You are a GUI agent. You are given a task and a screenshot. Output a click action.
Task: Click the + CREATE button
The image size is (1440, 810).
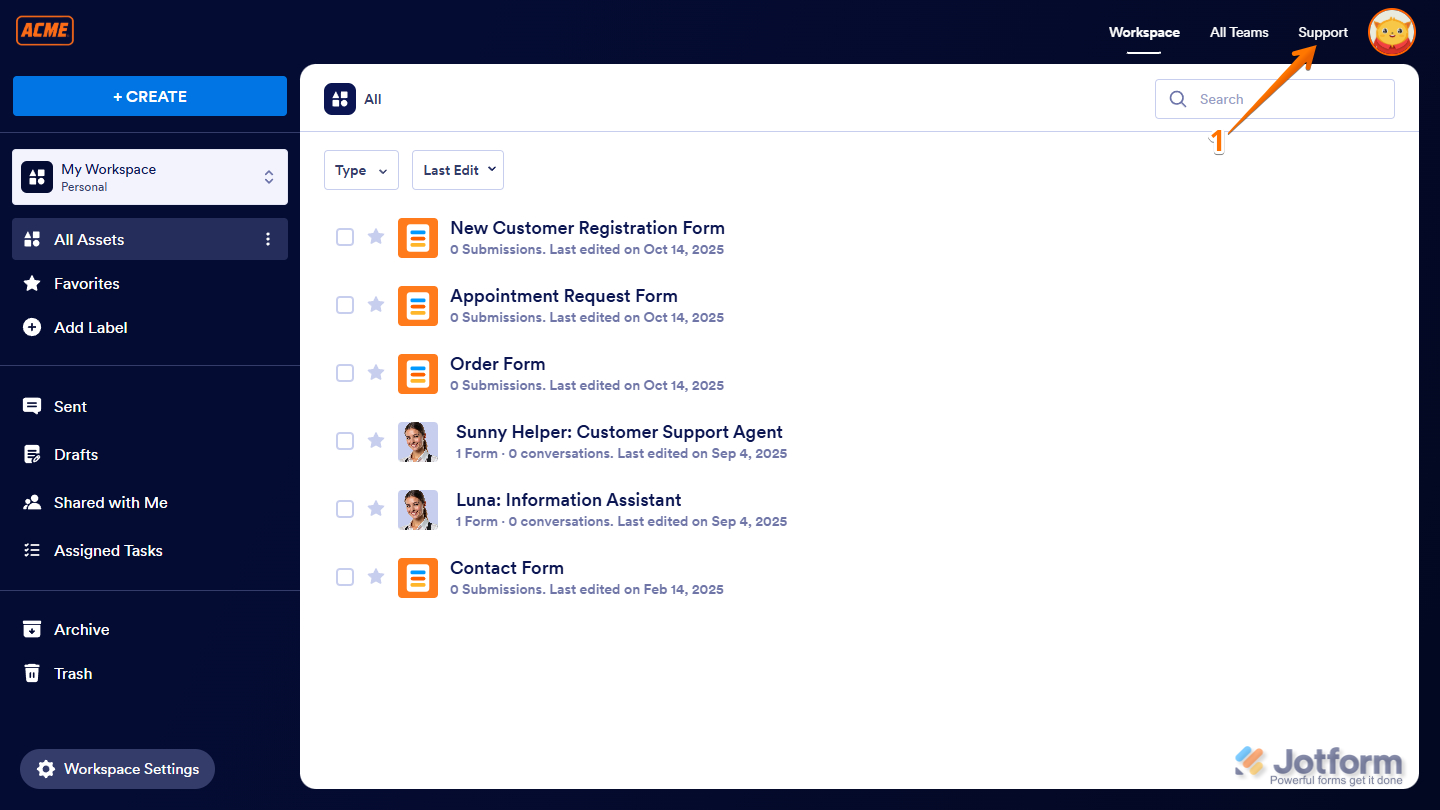pos(149,96)
